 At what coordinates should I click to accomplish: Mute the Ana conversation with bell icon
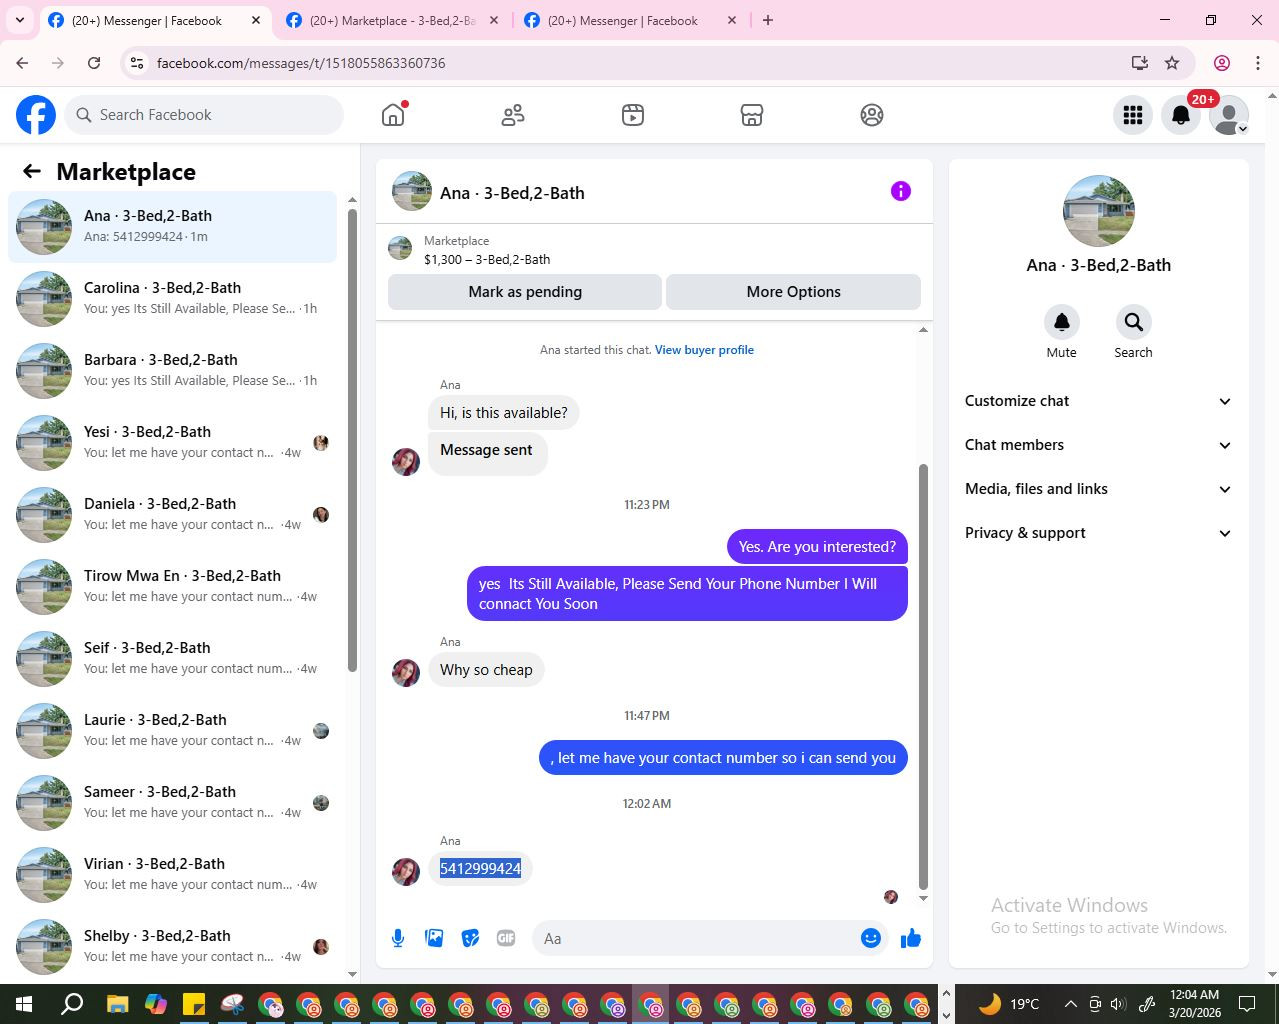point(1062,322)
